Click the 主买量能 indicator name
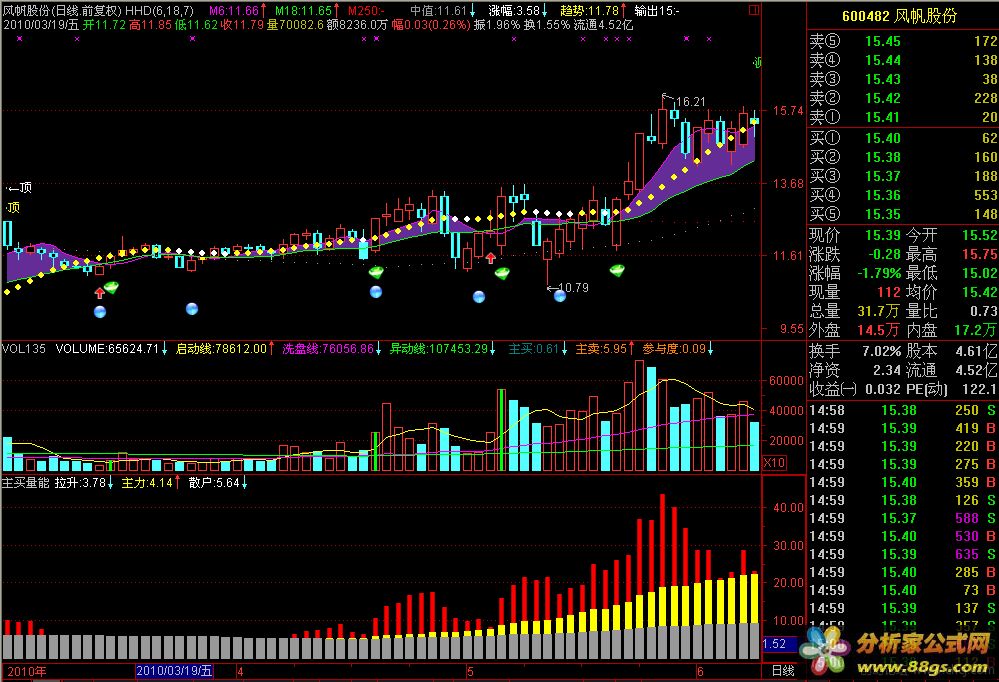This screenshot has width=999, height=682. pyautogui.click(x=25, y=482)
